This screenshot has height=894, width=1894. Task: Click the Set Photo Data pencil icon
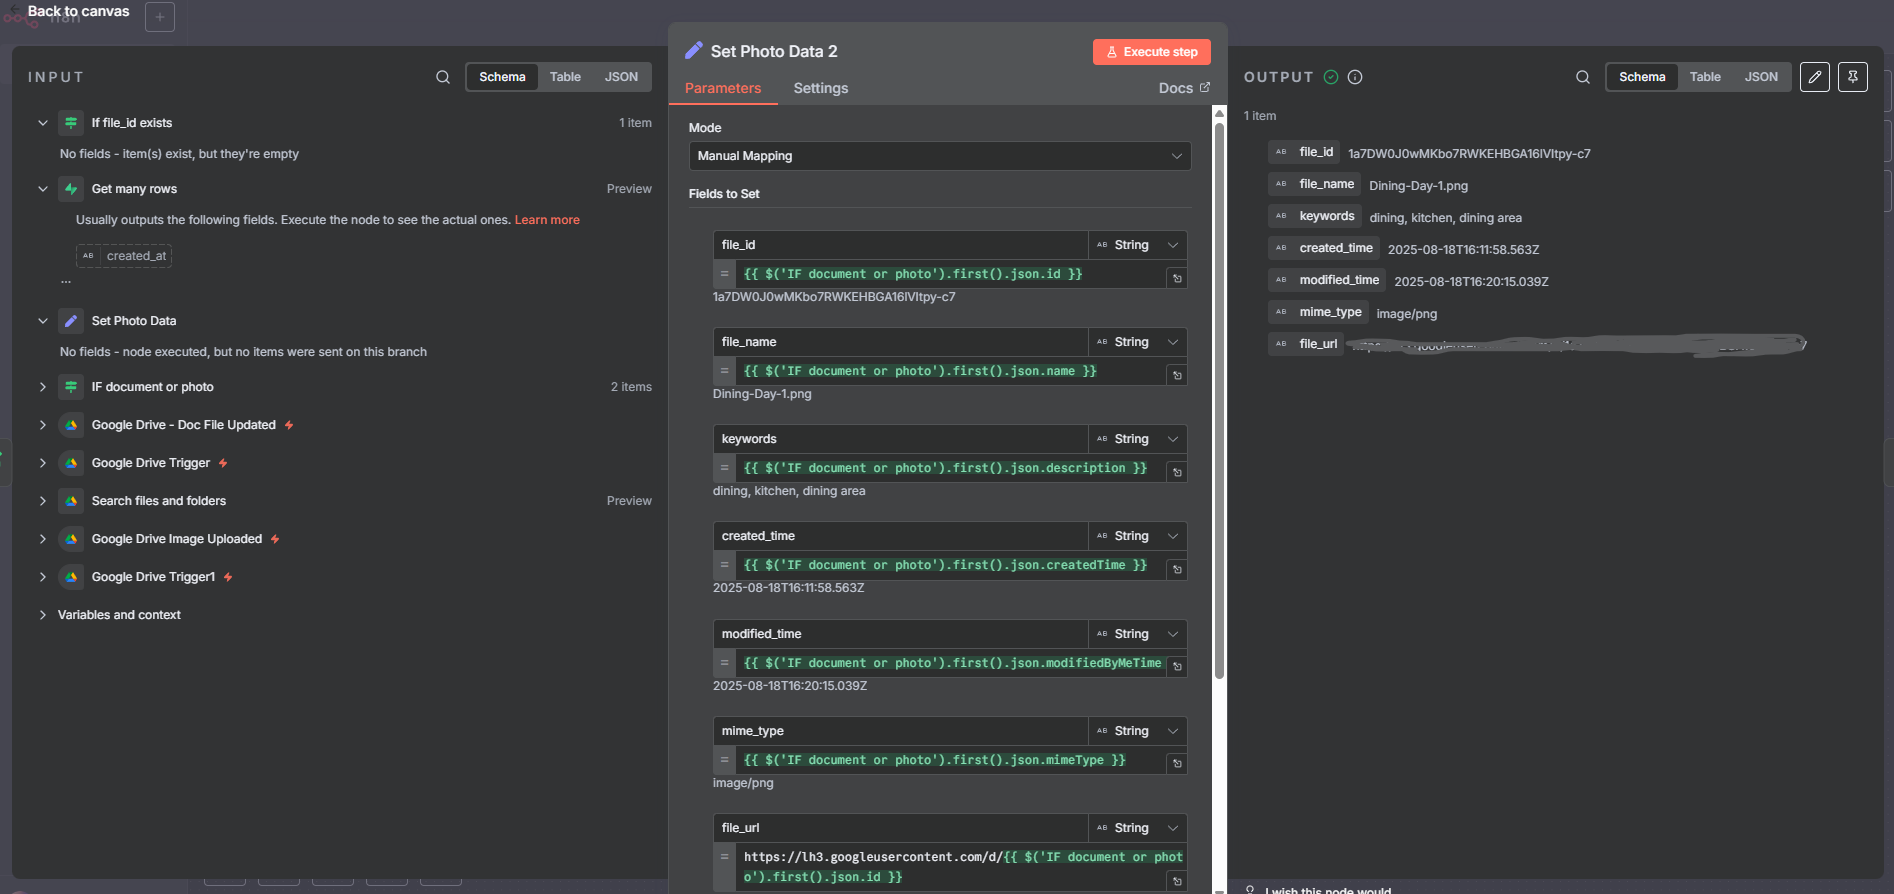pyautogui.click(x=71, y=321)
